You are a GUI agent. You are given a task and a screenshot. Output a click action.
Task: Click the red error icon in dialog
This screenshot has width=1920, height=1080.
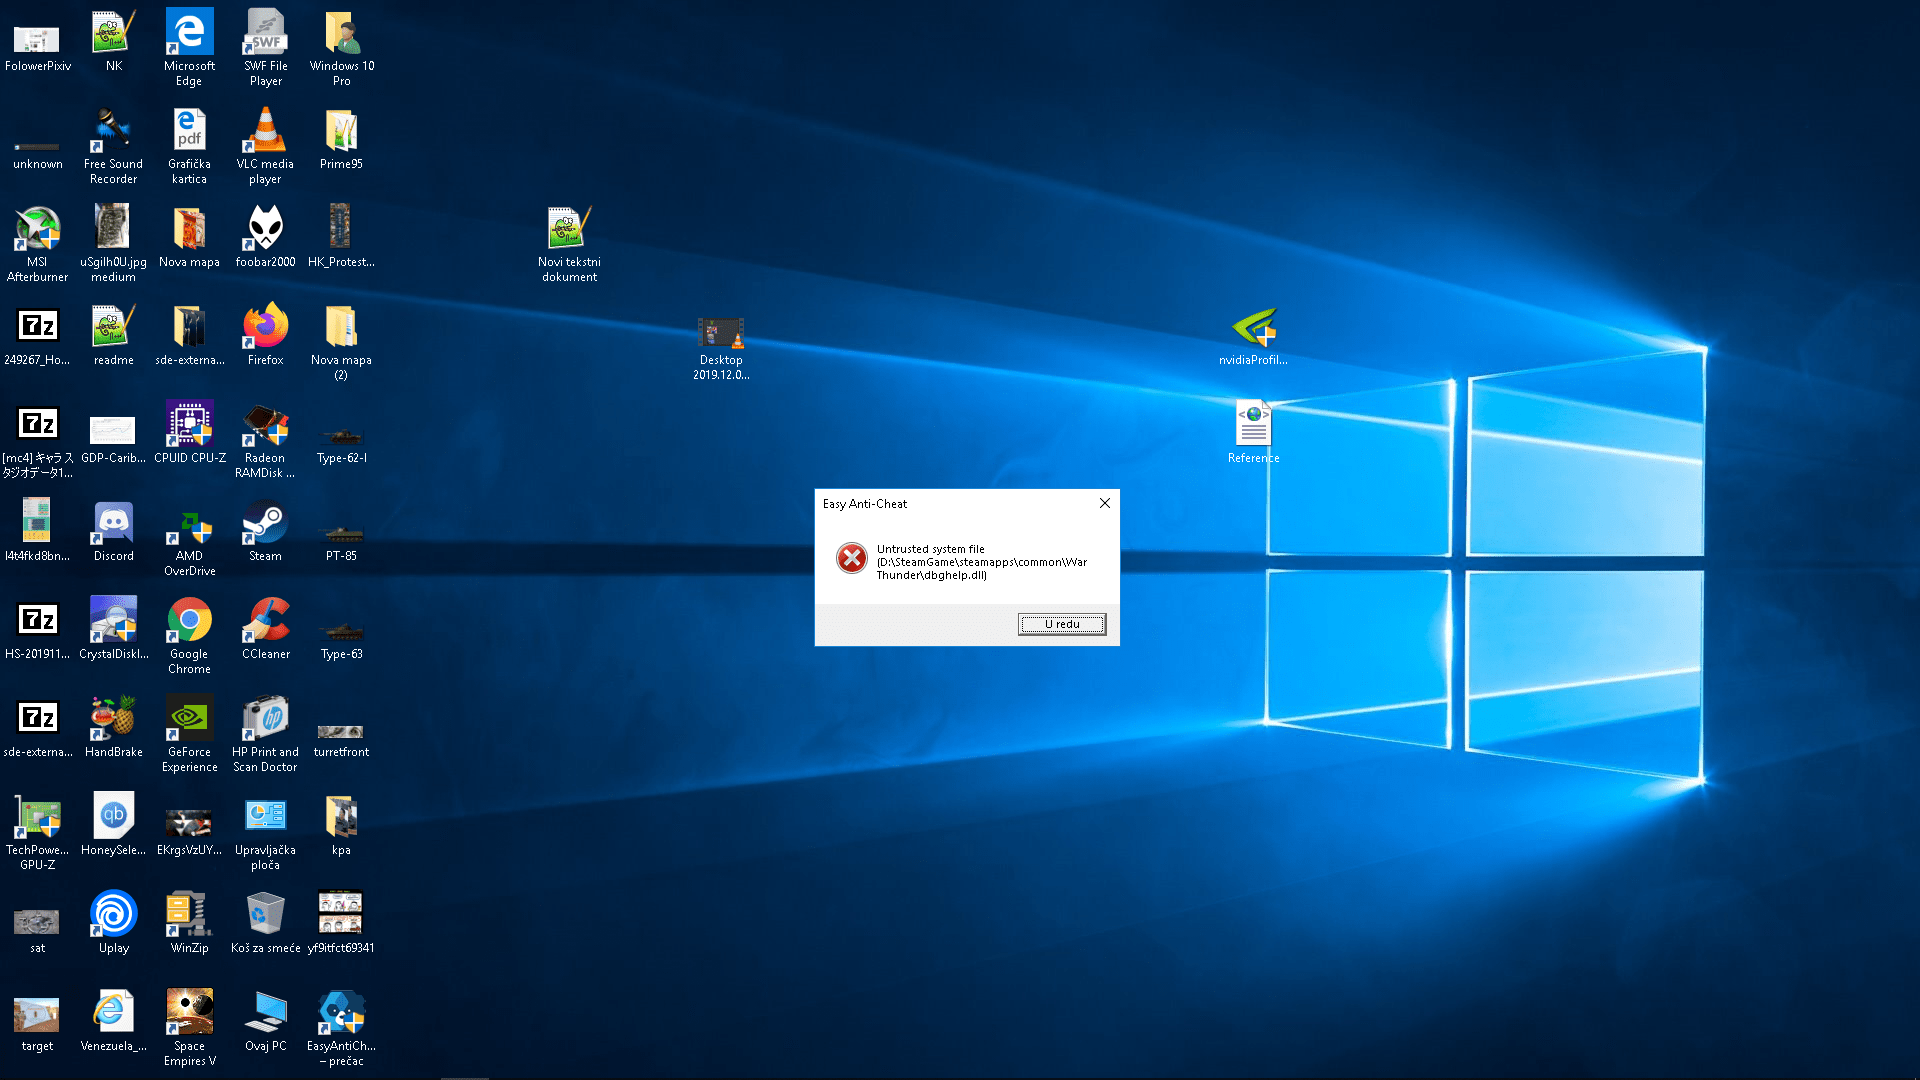852,558
